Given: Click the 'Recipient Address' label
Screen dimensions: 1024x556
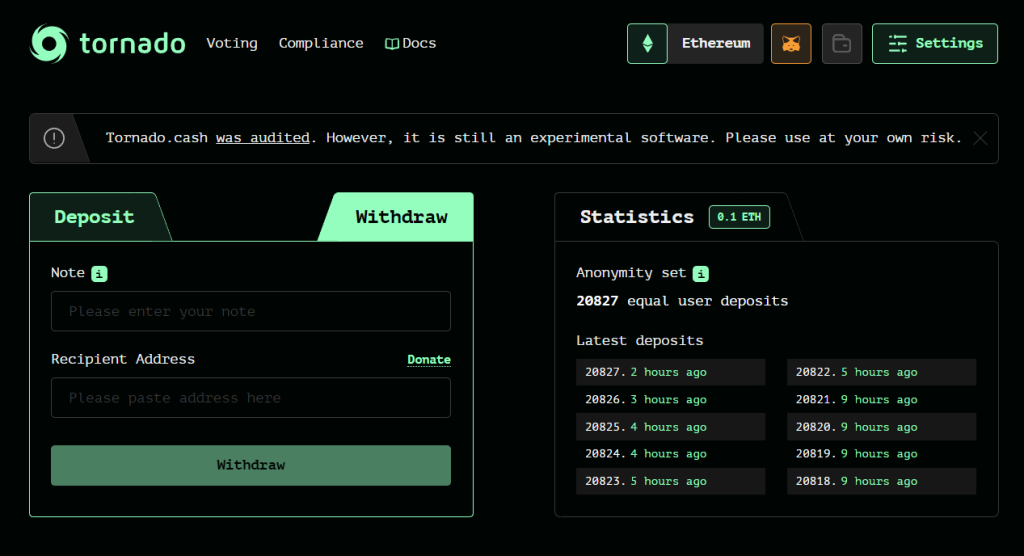Looking at the screenshot, I should [123, 359].
